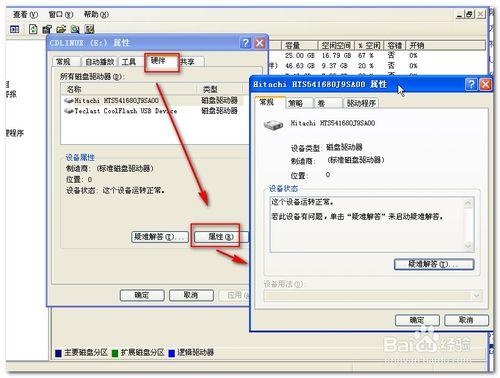
Task: Click the 这个设备运转正常 status text in CDLINUX dialog
Action: 133,191
